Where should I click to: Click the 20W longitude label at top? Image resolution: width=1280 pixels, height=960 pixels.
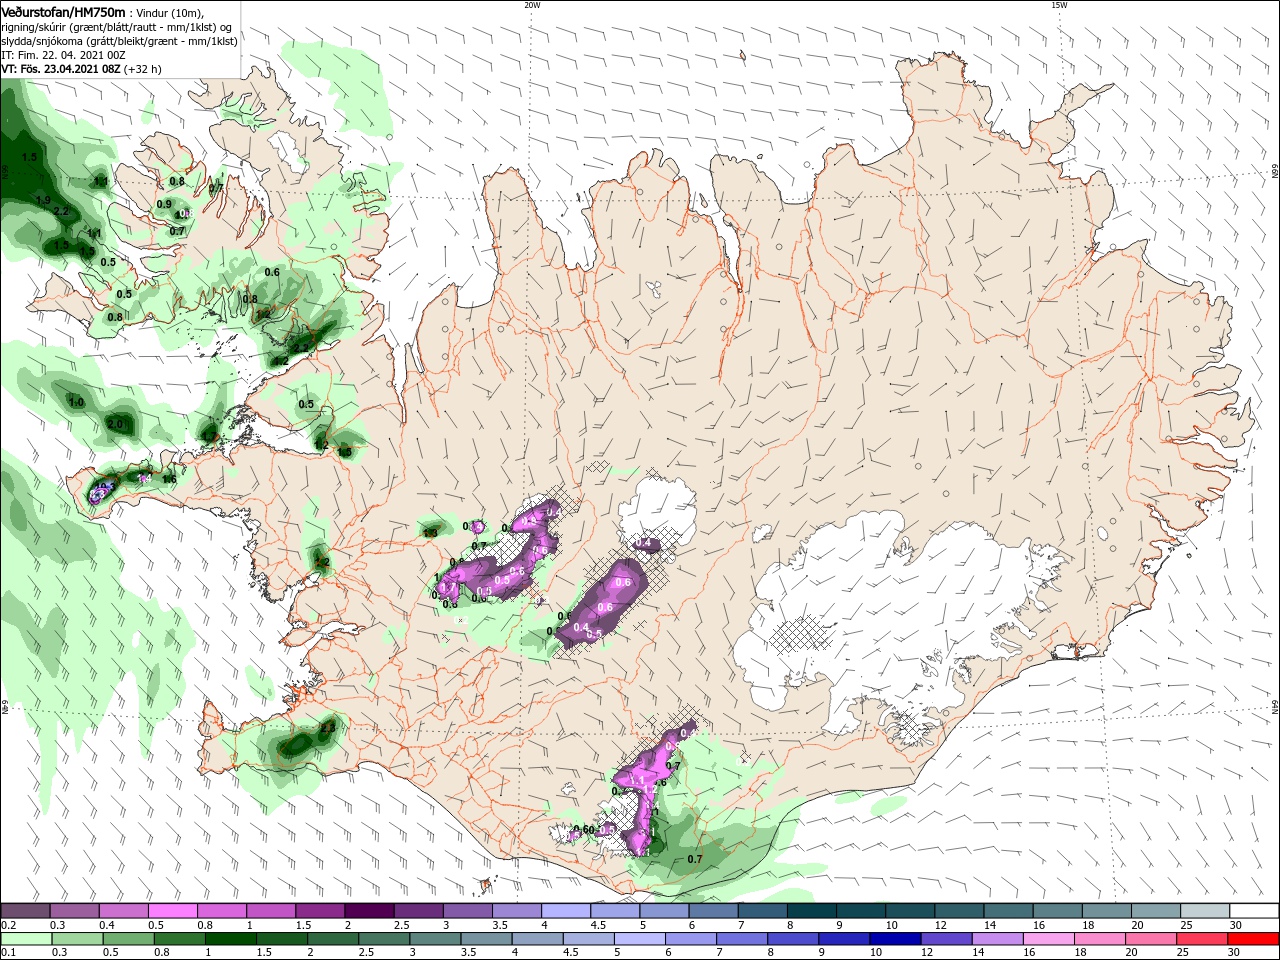pyautogui.click(x=532, y=5)
